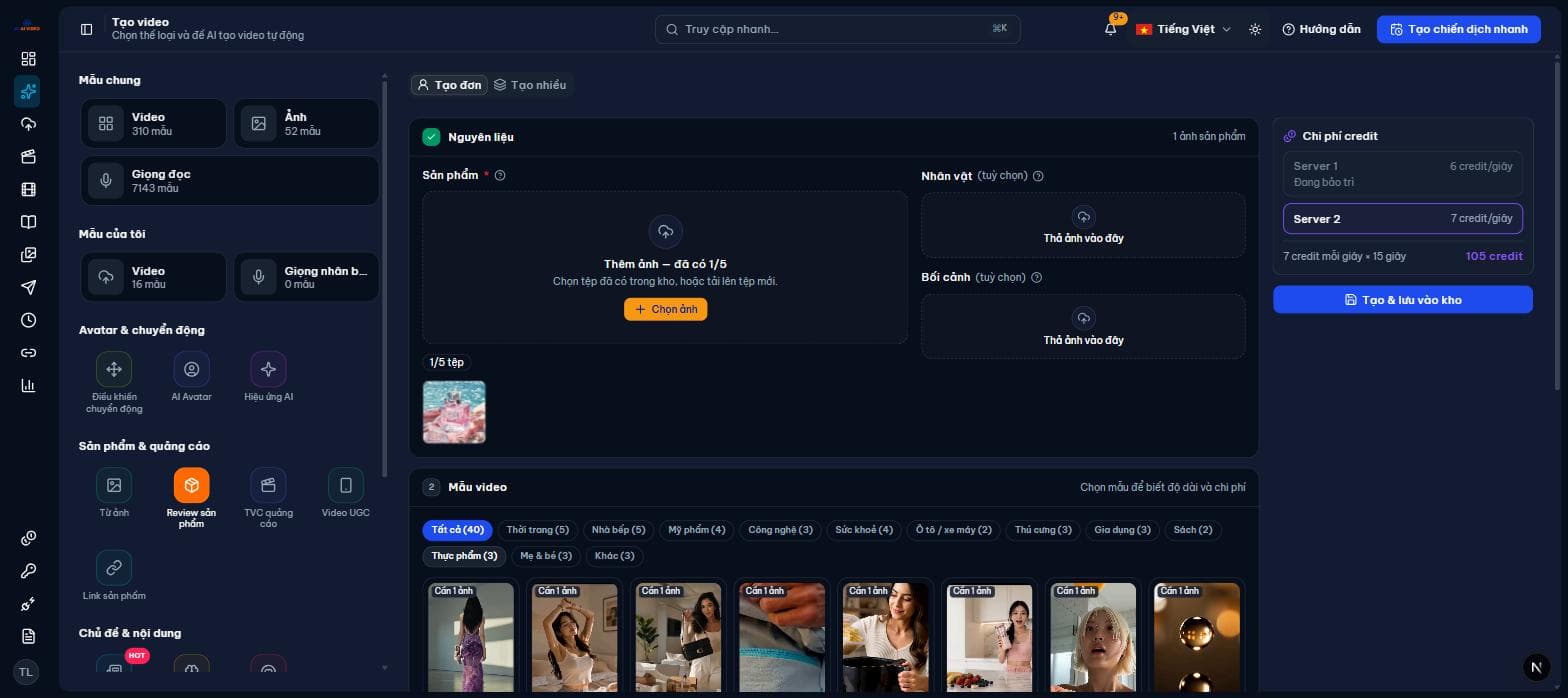Screen dimensions: 1568x698
Task: Open the Hướng dẫn guide link
Action: coord(1321,29)
